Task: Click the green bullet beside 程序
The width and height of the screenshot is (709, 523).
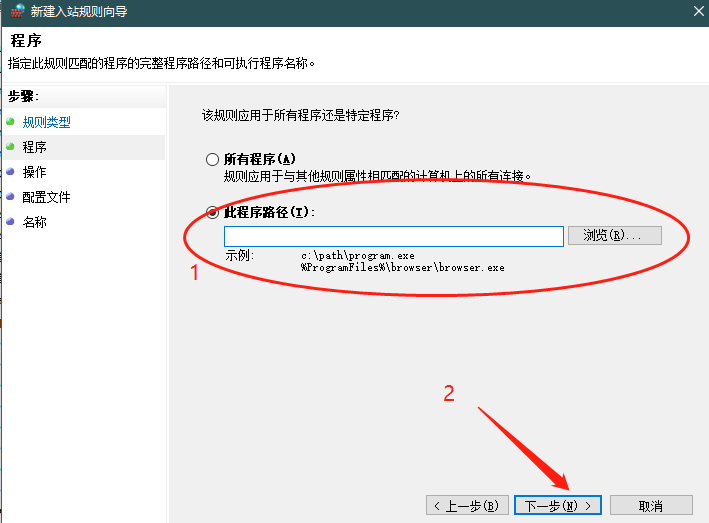Action: point(10,146)
